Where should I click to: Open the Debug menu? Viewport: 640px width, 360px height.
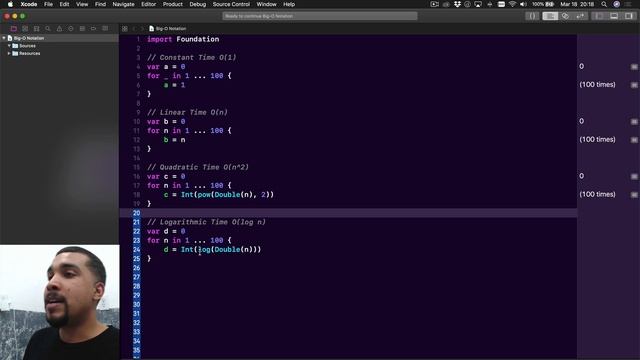tap(198, 4)
